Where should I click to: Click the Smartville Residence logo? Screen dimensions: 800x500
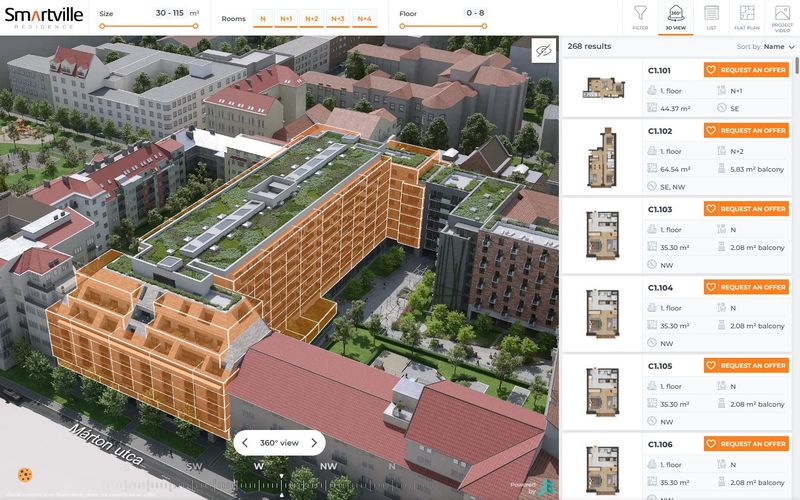tap(43, 17)
